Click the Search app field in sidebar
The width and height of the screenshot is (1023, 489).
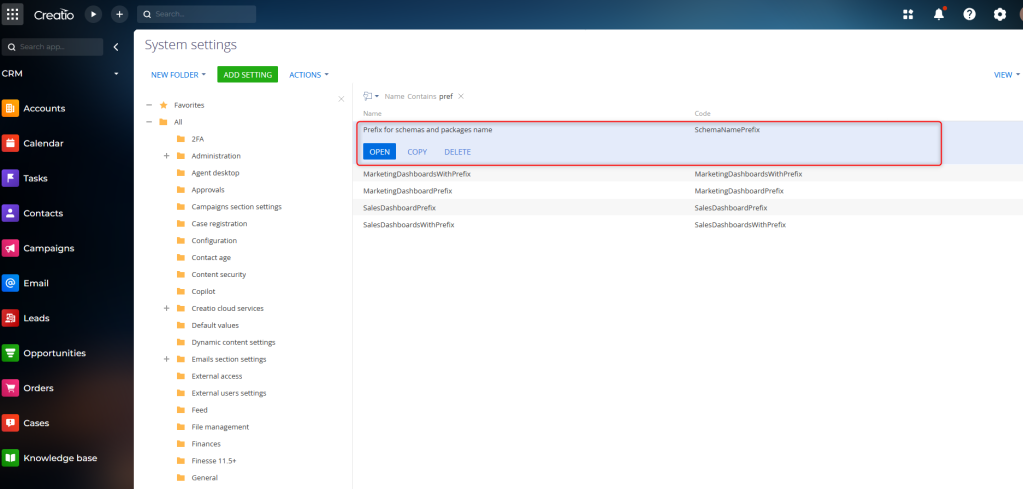tap(52, 47)
